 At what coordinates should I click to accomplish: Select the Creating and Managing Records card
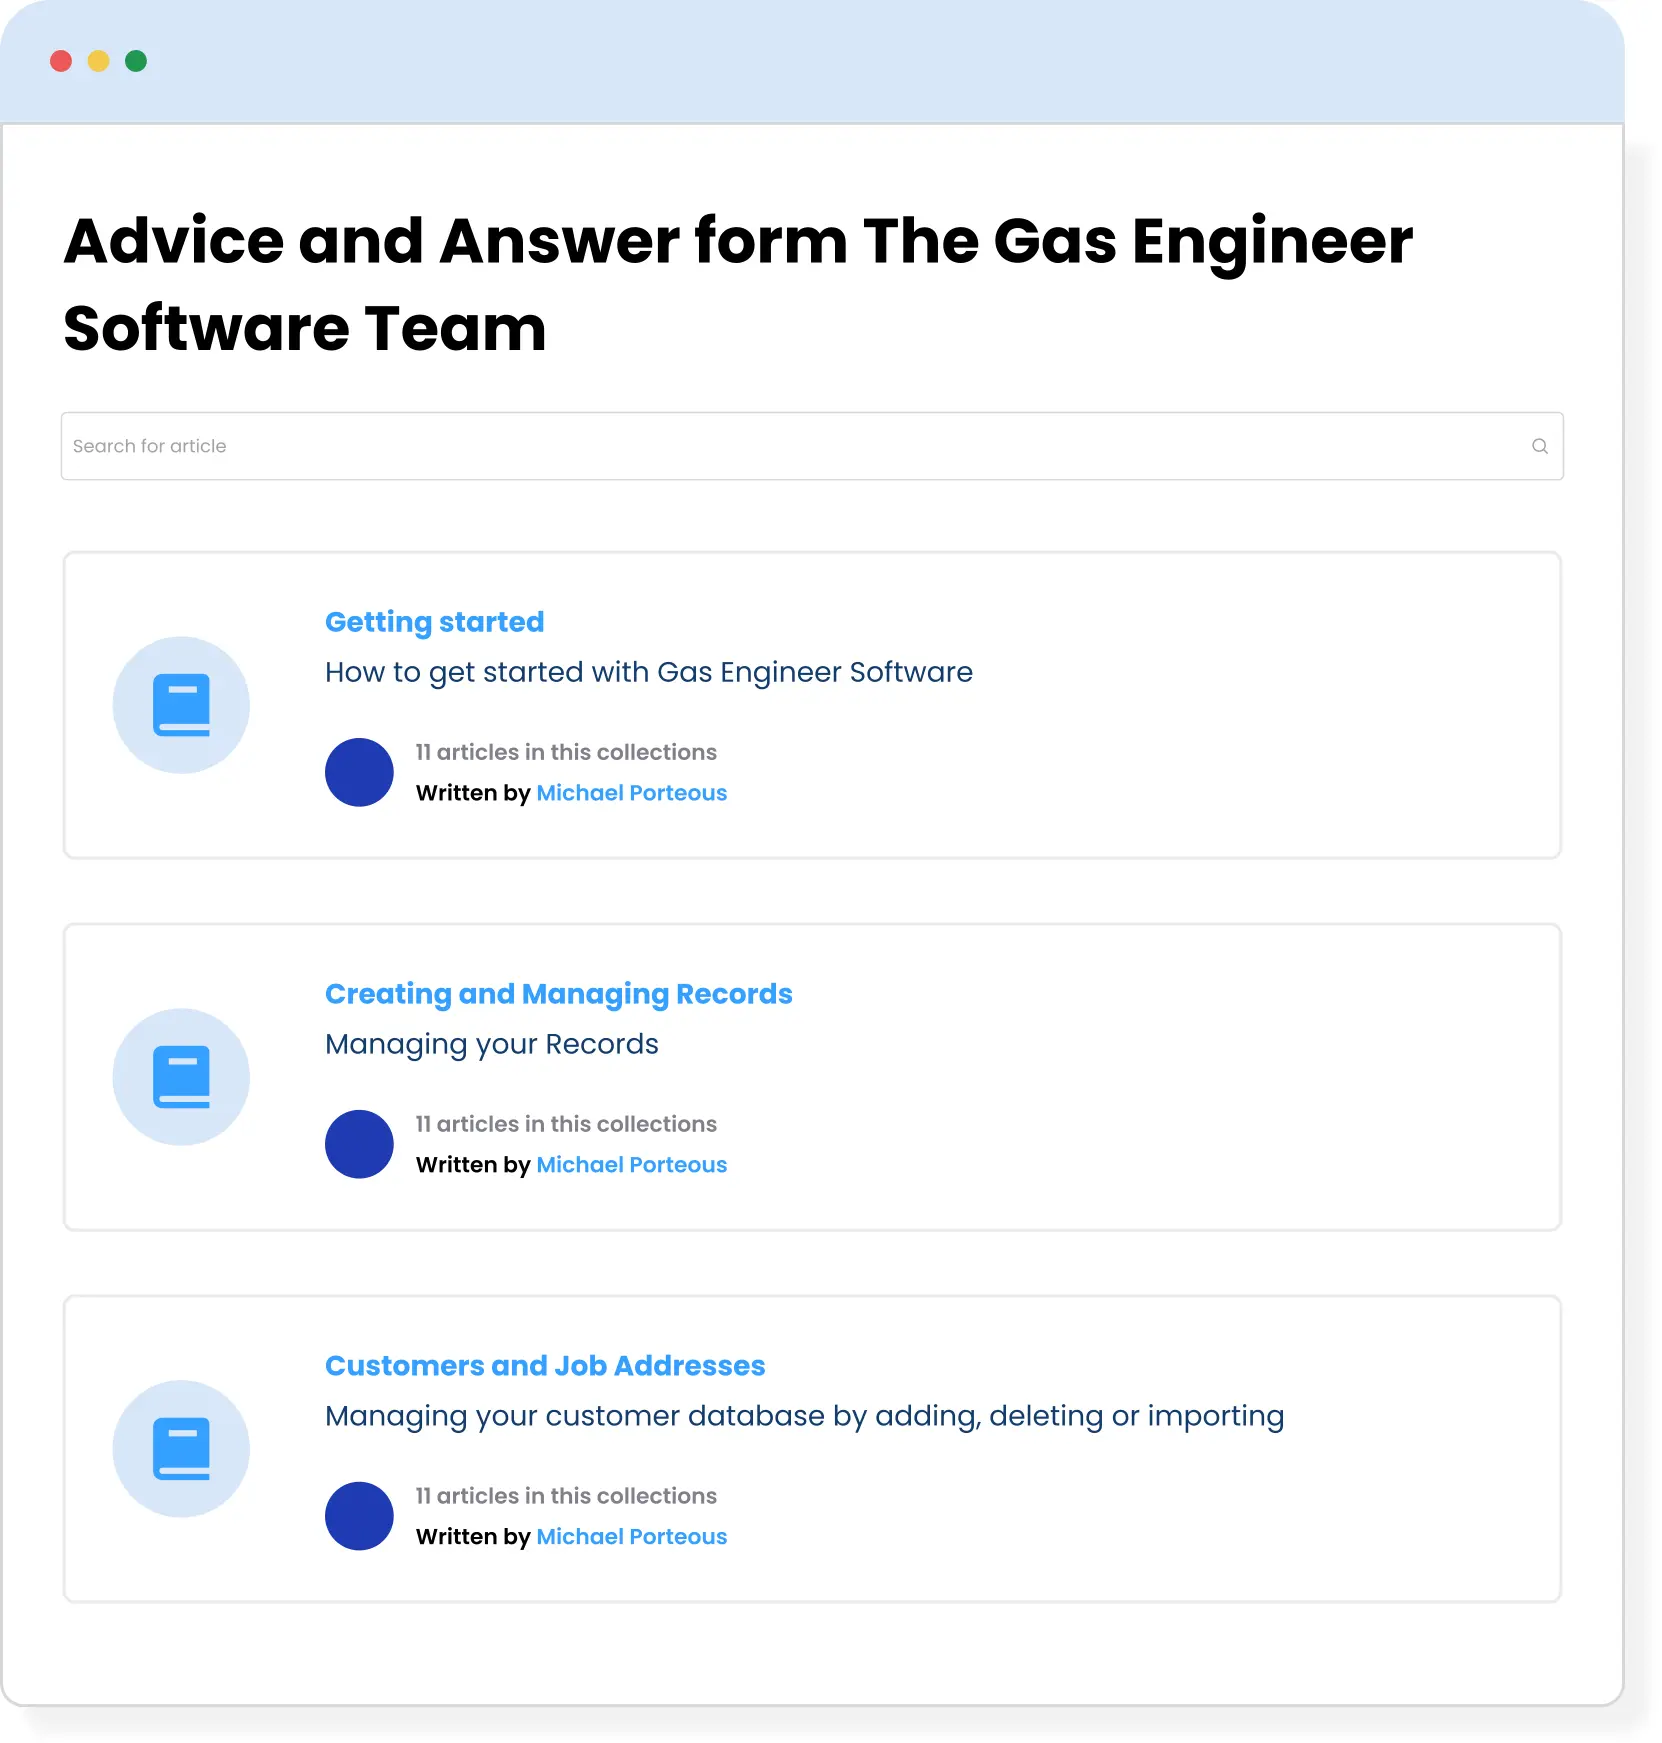(x=811, y=1076)
